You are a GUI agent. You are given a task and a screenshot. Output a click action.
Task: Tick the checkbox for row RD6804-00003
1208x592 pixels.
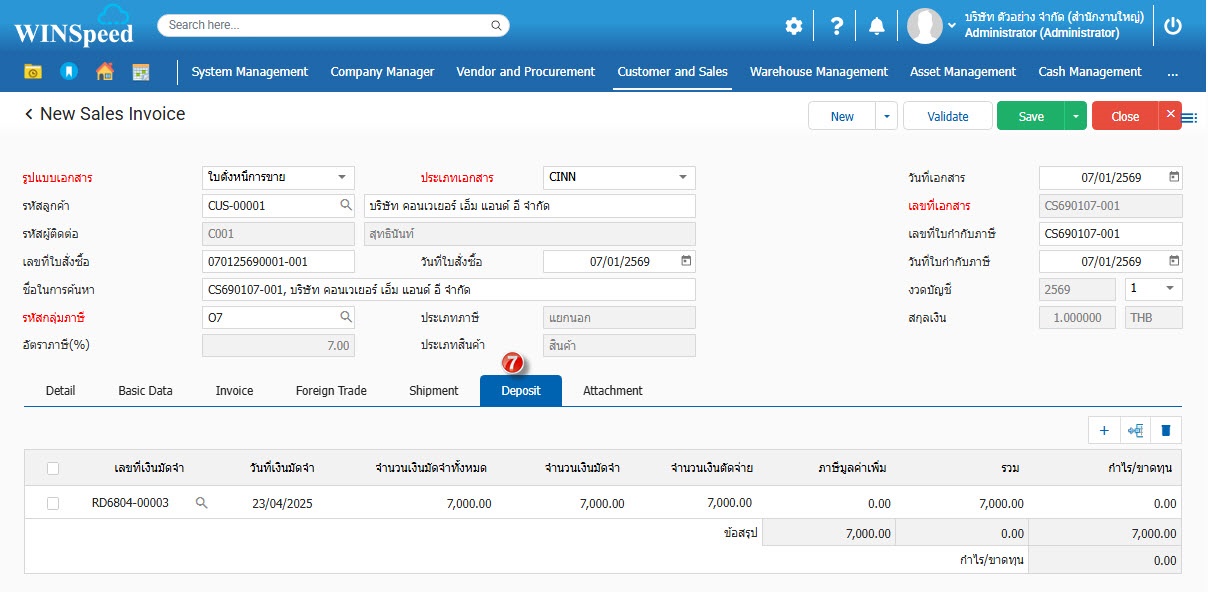point(53,504)
